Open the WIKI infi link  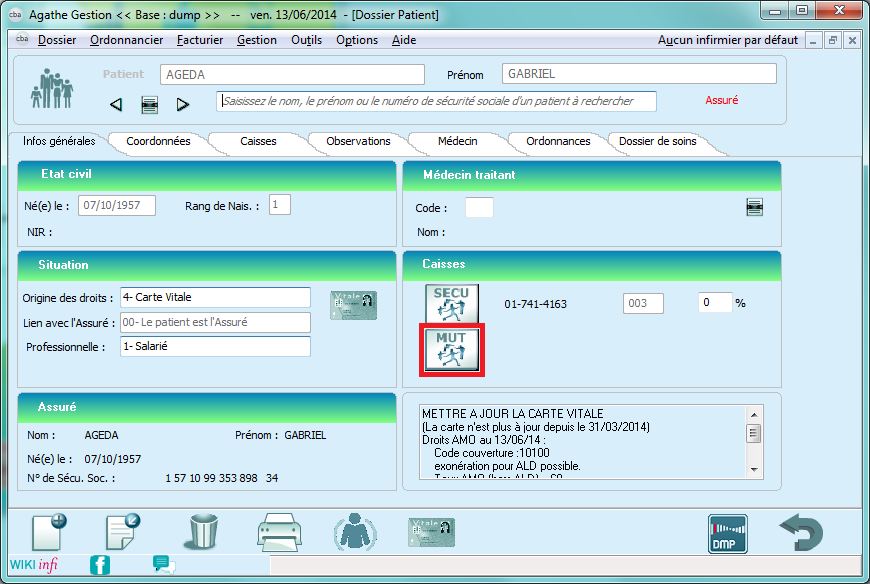34,565
